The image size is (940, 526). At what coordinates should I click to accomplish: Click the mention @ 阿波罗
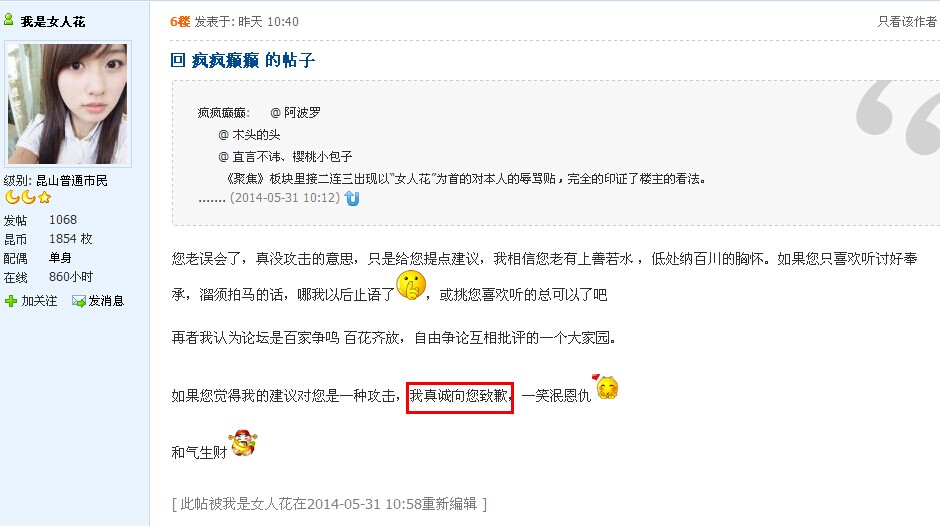pos(295,113)
